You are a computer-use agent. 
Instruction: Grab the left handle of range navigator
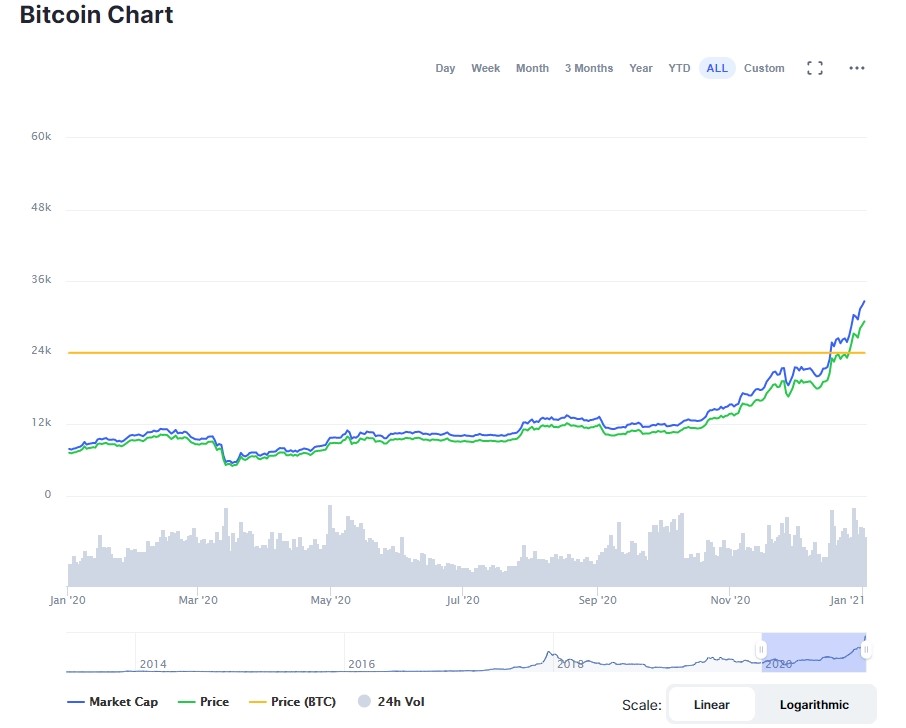coord(761,650)
